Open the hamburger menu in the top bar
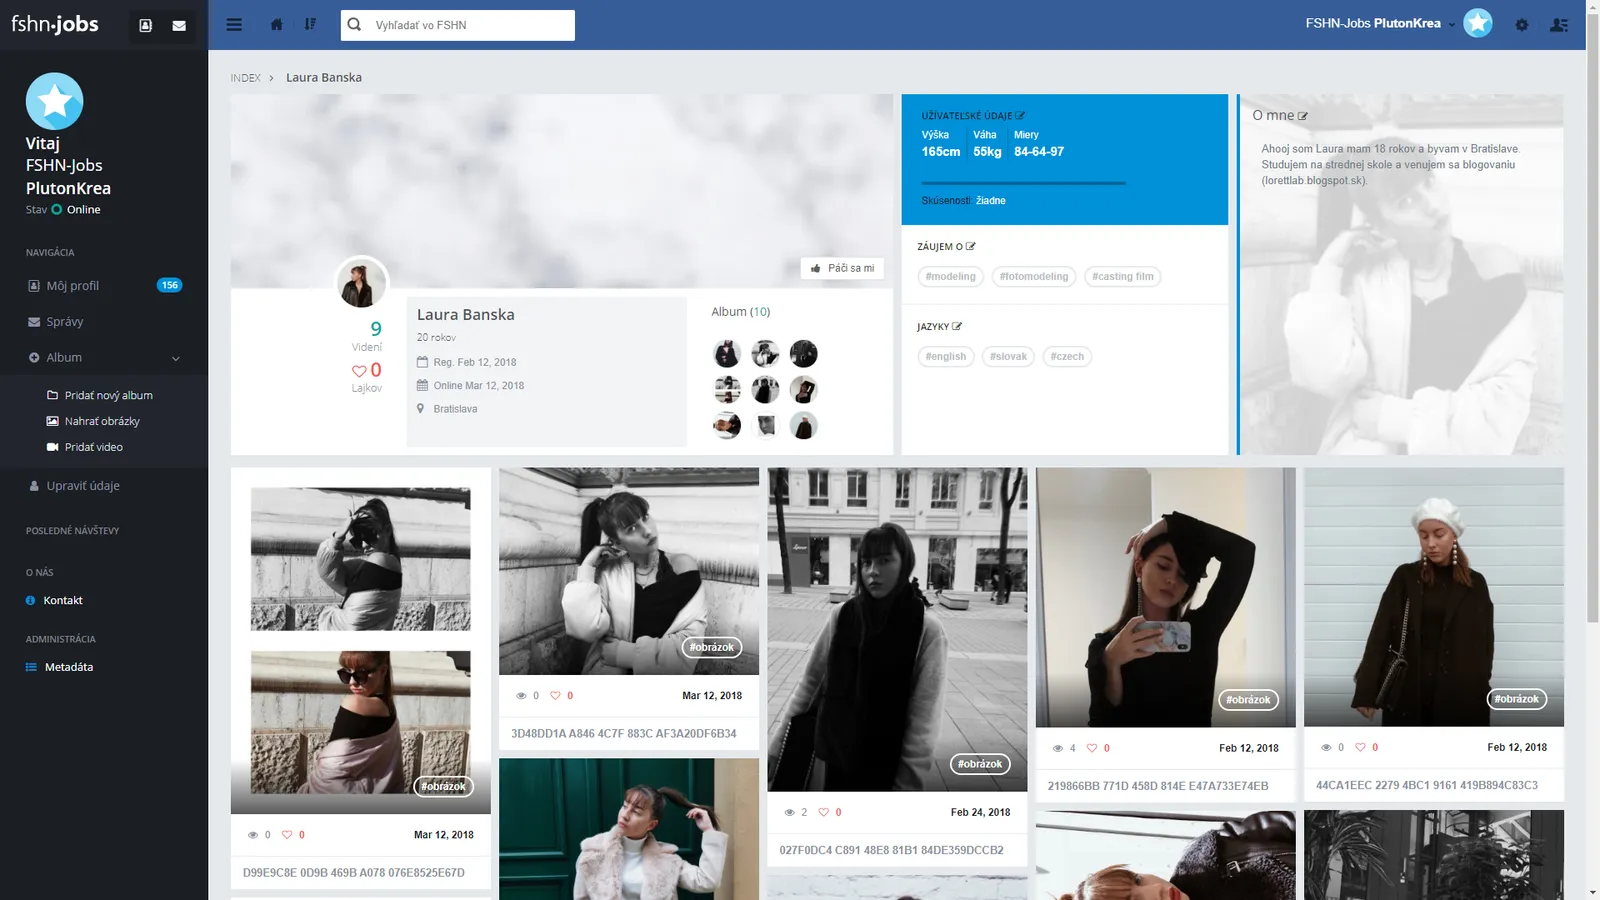The width and height of the screenshot is (1600, 900). (234, 25)
